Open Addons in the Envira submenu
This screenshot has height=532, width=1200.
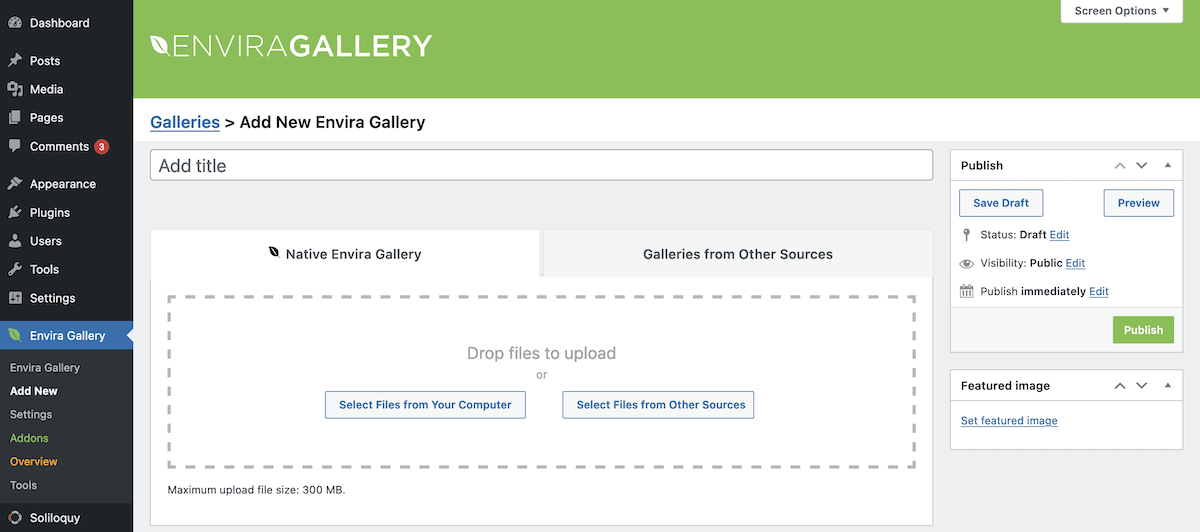point(29,438)
